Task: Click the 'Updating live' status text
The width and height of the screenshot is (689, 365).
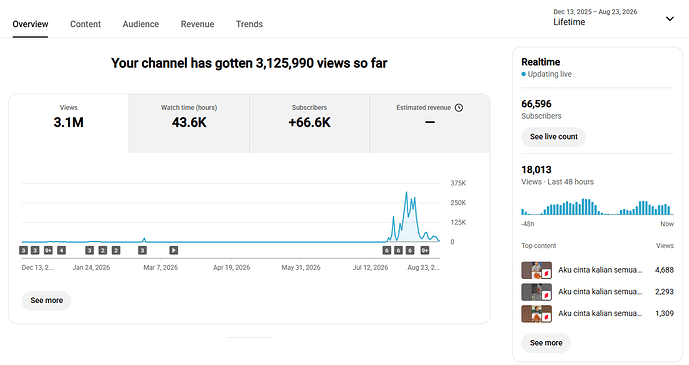Action: tap(549, 74)
